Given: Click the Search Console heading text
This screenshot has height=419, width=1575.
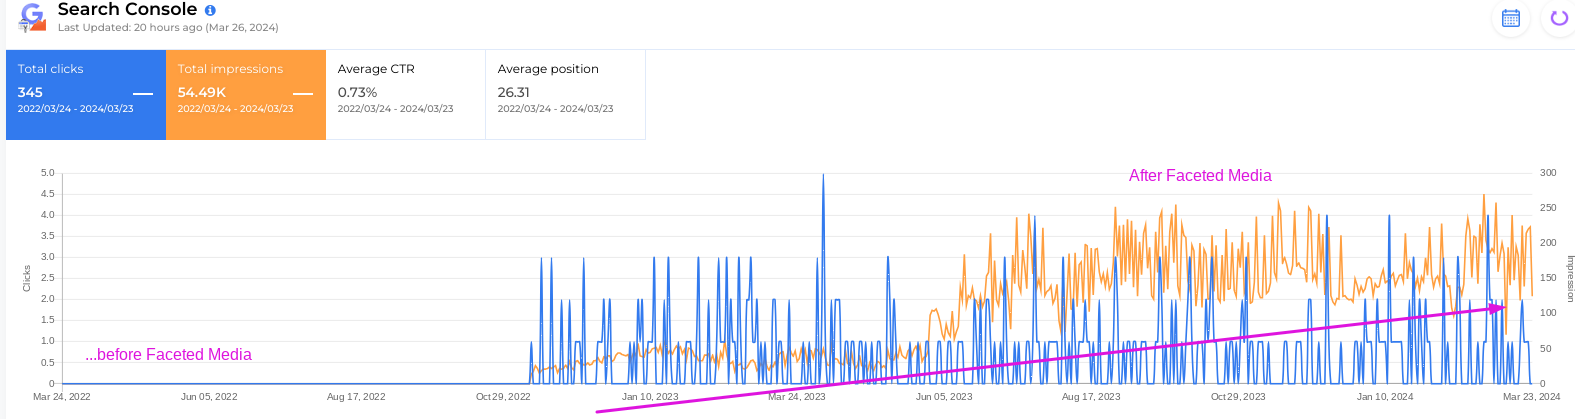Looking at the screenshot, I should 127,9.
